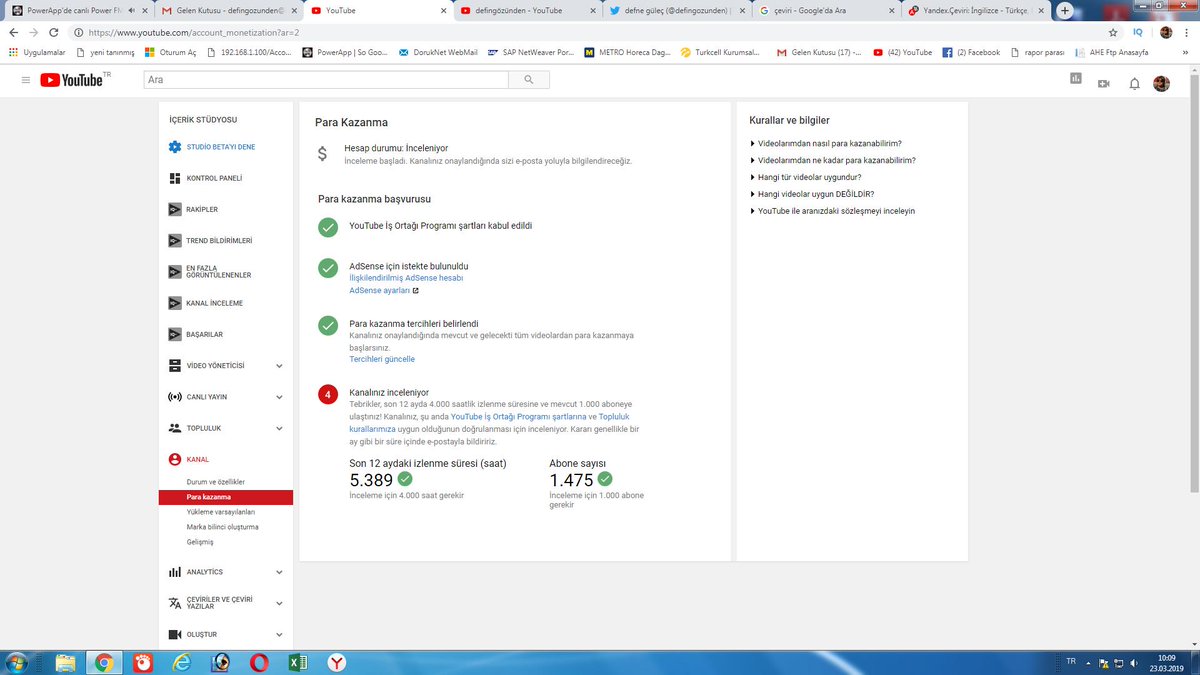The image size is (1200, 675).
Task: Click the Canlı Yayın broadcast icon
Action: [x=175, y=397]
